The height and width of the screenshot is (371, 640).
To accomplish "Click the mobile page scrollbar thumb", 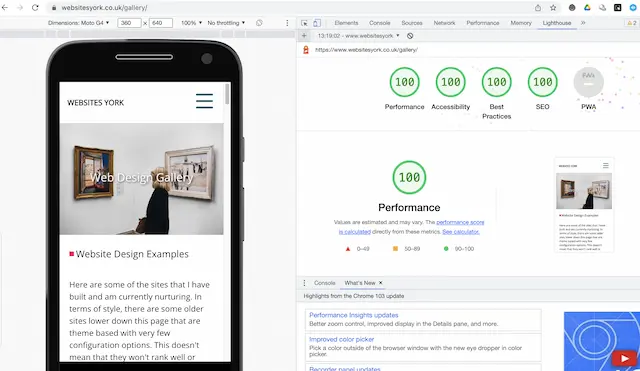I will pyautogui.click(x=227, y=94).
